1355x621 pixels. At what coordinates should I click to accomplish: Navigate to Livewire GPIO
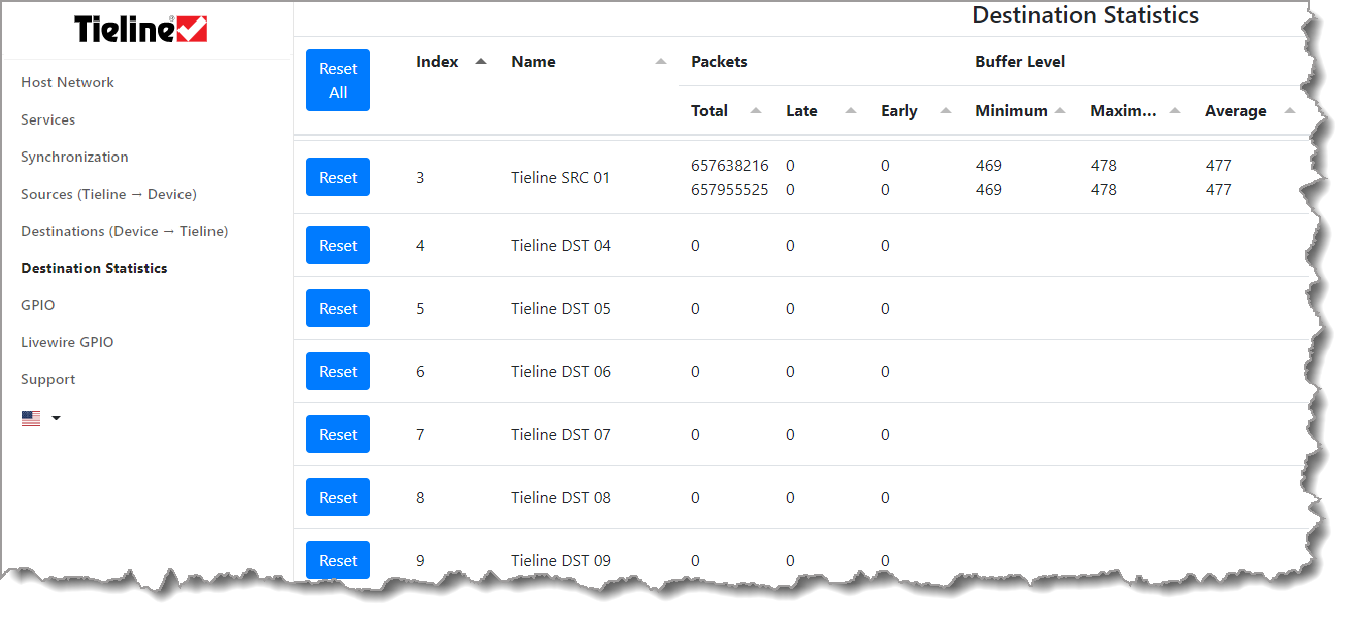[x=67, y=342]
